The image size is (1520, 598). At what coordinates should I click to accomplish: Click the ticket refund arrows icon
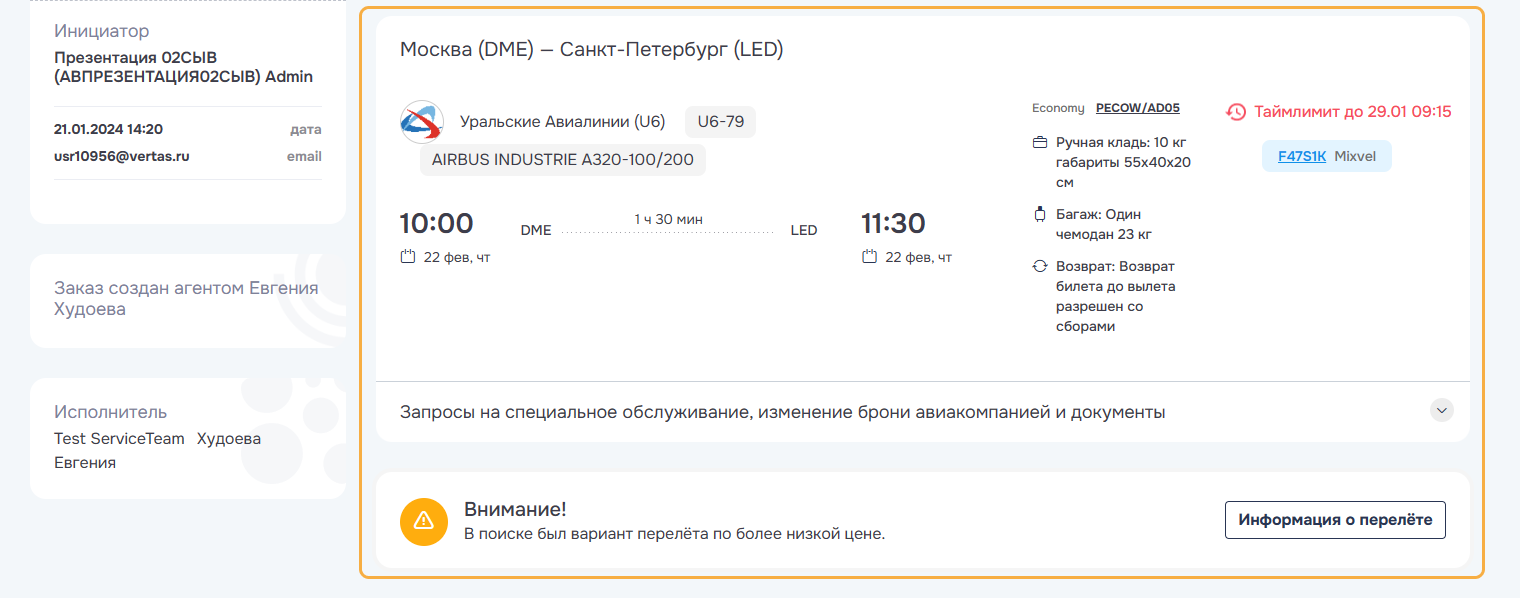coord(1039,267)
